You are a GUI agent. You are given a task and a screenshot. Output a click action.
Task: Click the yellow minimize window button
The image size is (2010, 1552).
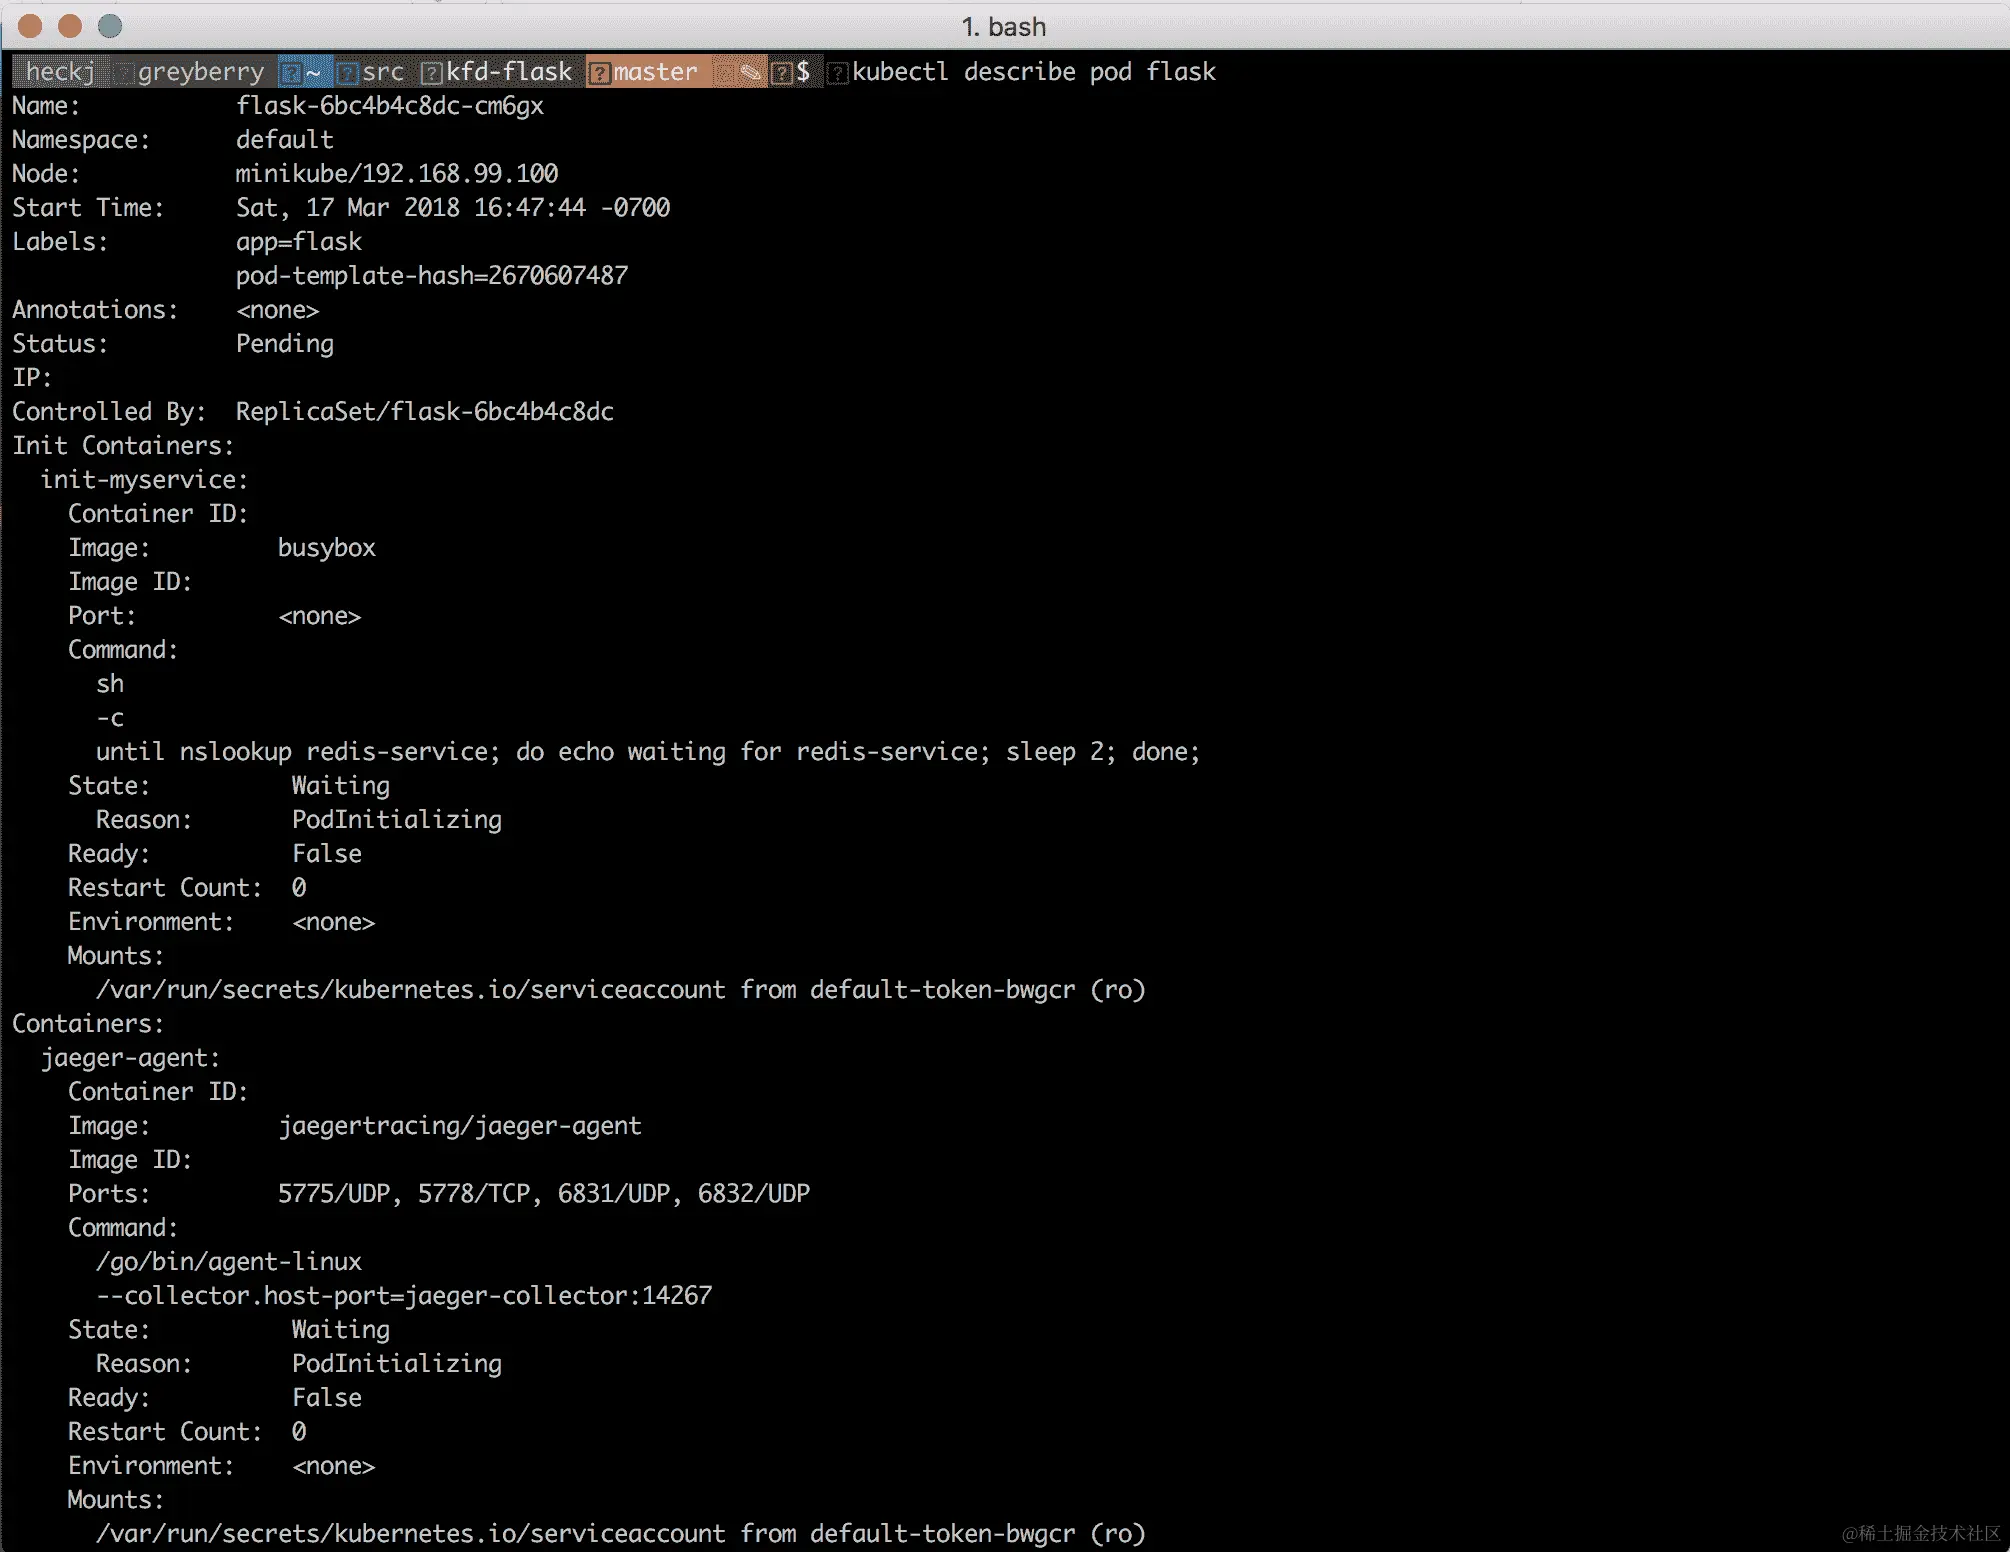70,26
